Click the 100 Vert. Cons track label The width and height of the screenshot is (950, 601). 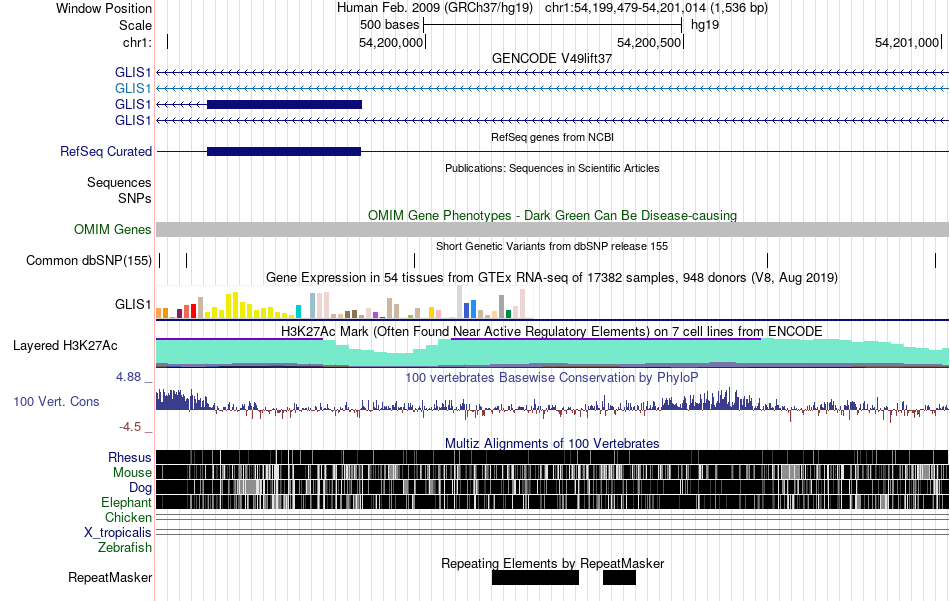click(x=56, y=401)
